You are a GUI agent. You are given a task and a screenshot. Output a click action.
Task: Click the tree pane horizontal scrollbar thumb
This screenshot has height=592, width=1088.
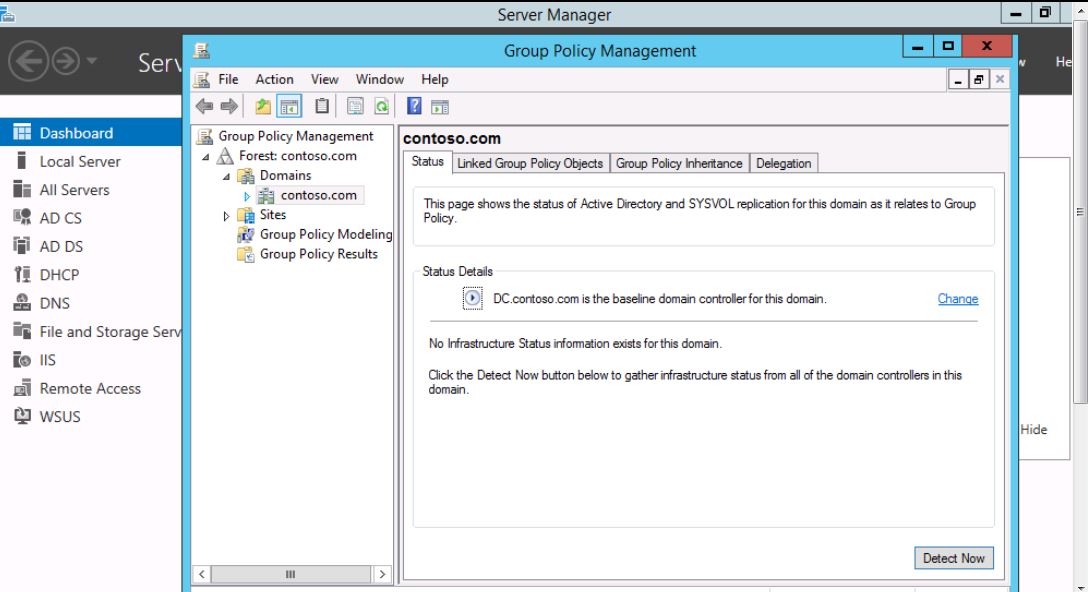(291, 574)
